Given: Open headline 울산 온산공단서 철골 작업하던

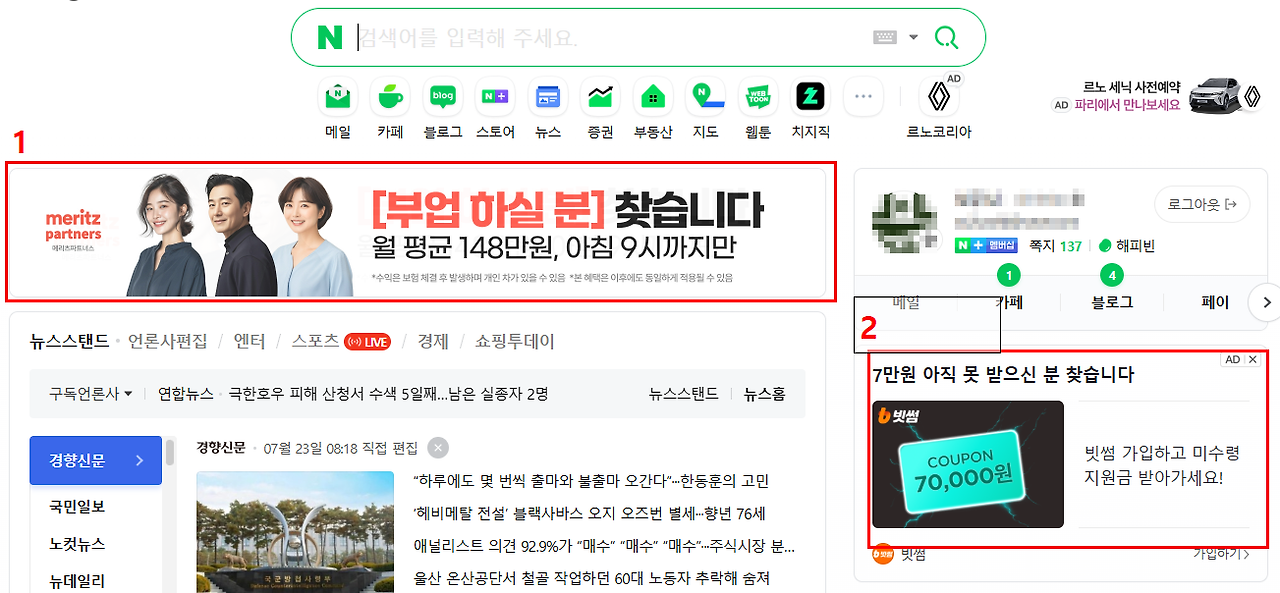Looking at the screenshot, I should pyautogui.click(x=591, y=578).
